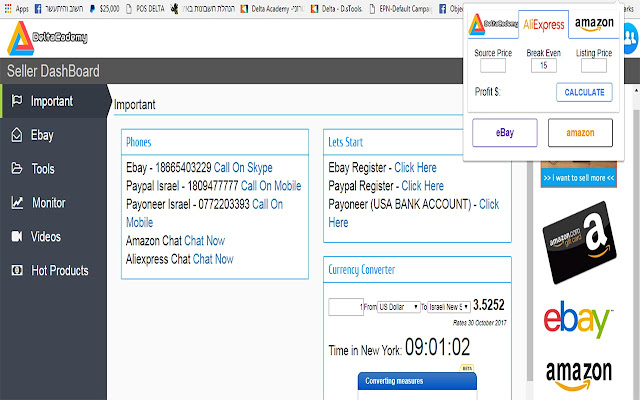Viewport: 640px width, 400px height.
Task: Click the Converting measures widget header
Action: (417, 381)
